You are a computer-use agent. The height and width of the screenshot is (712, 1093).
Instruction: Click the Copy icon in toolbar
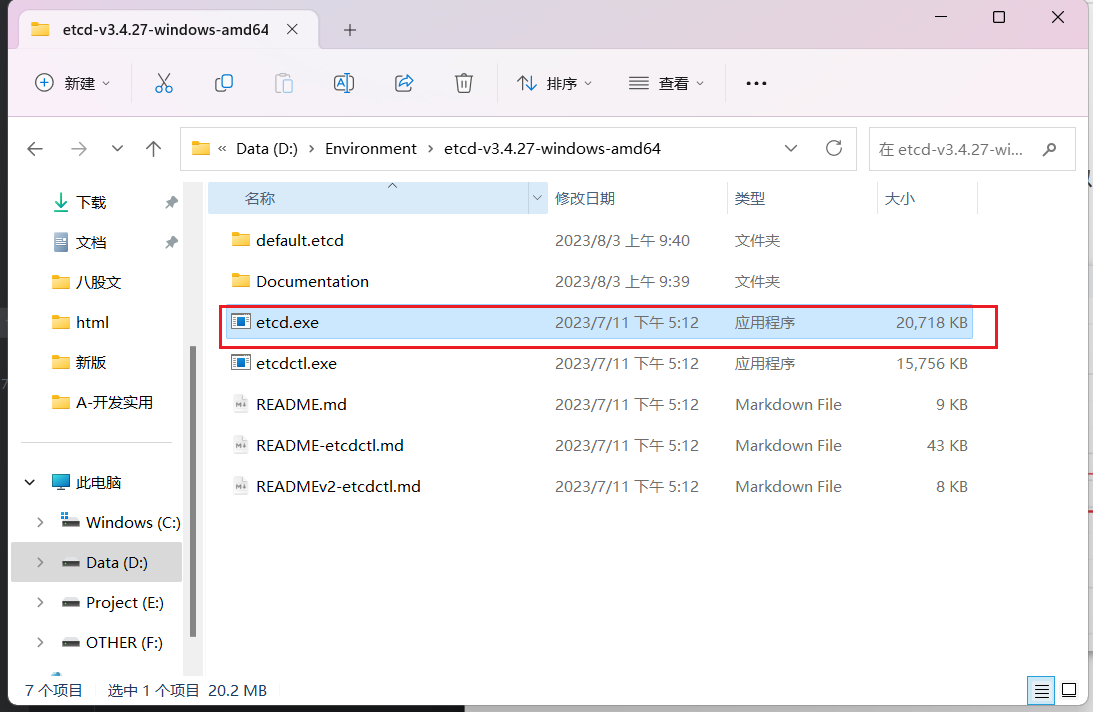(x=224, y=84)
